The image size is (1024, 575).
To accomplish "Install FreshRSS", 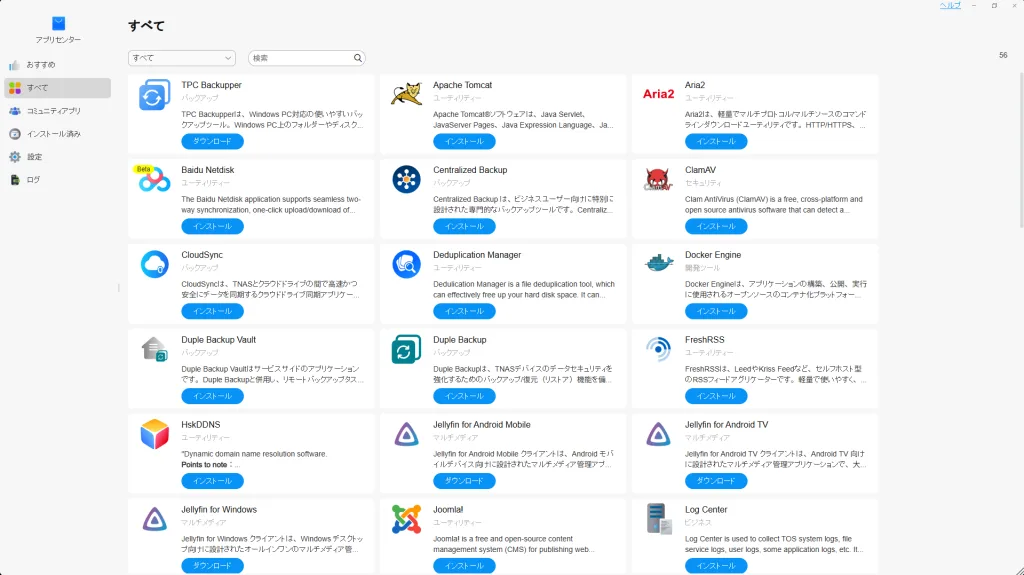I will pos(716,396).
